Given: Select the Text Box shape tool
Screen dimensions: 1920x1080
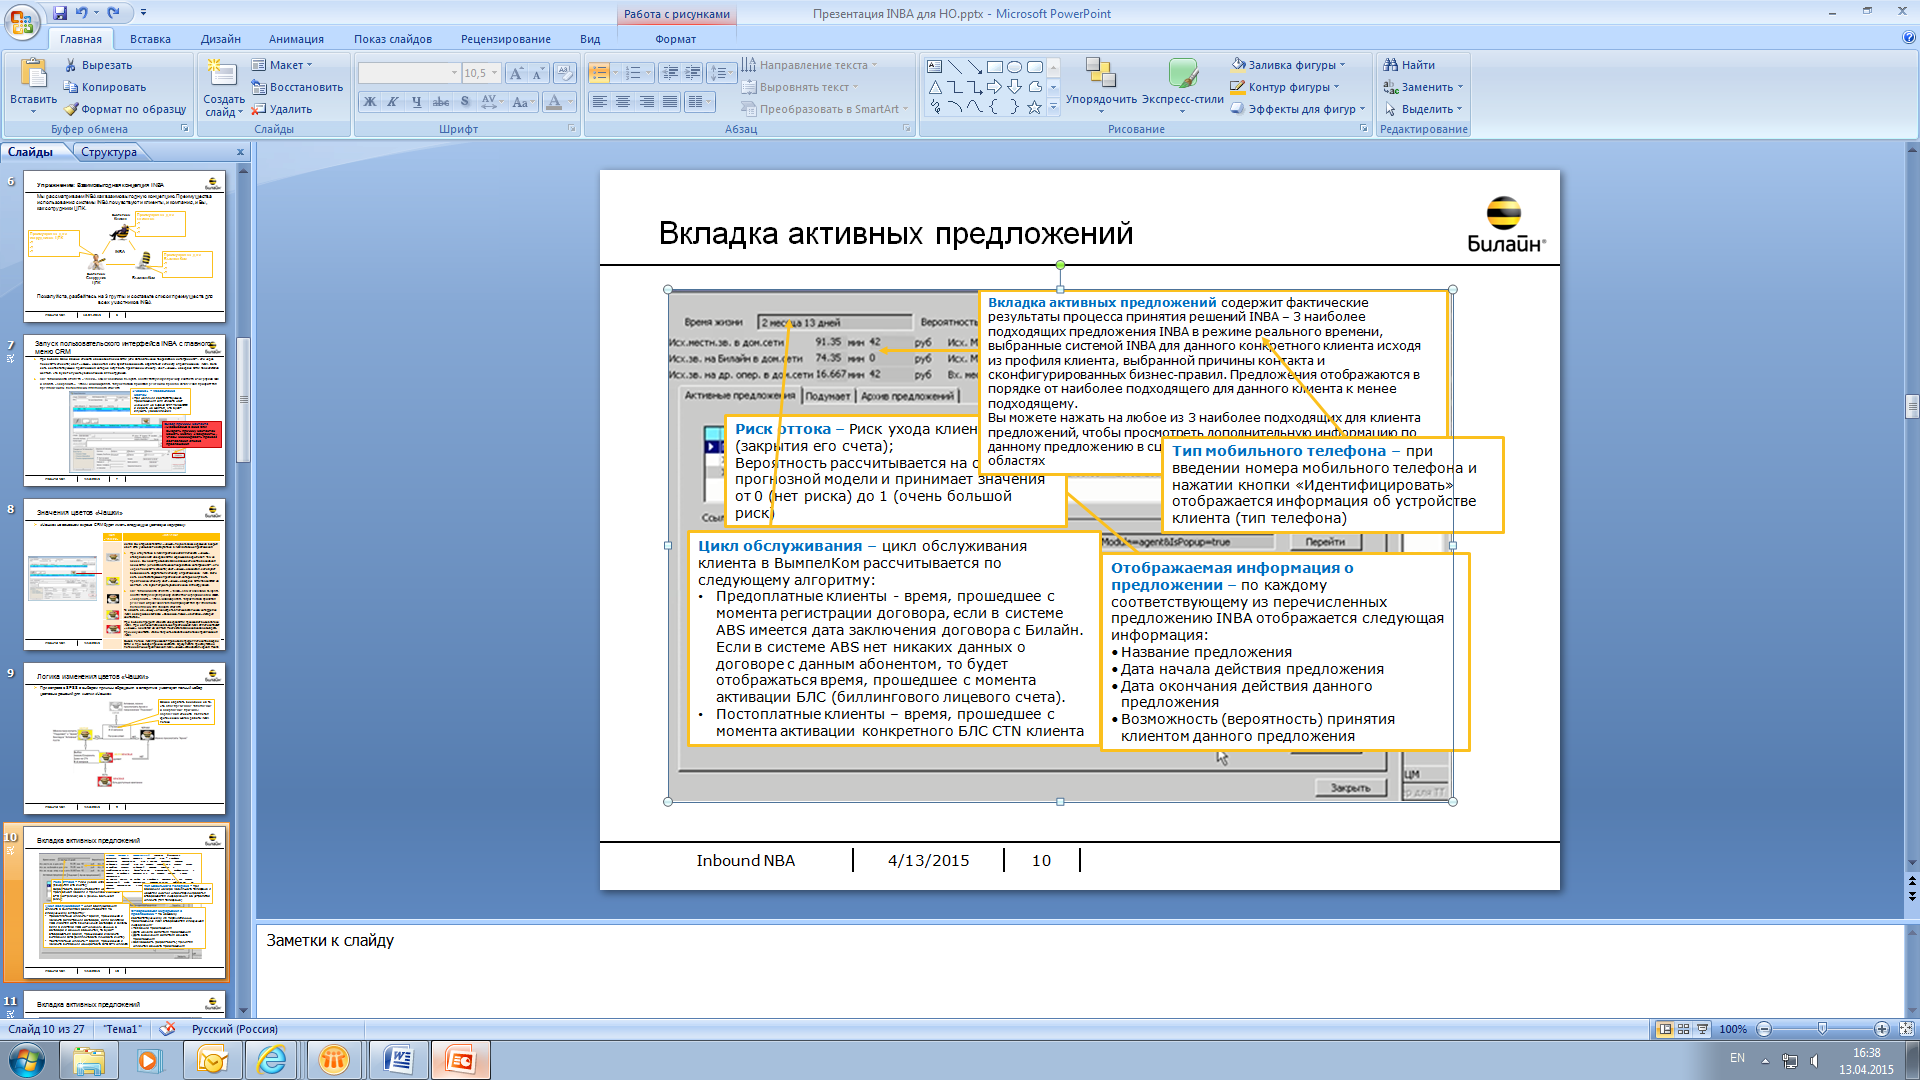Looking at the screenshot, I should (x=934, y=67).
